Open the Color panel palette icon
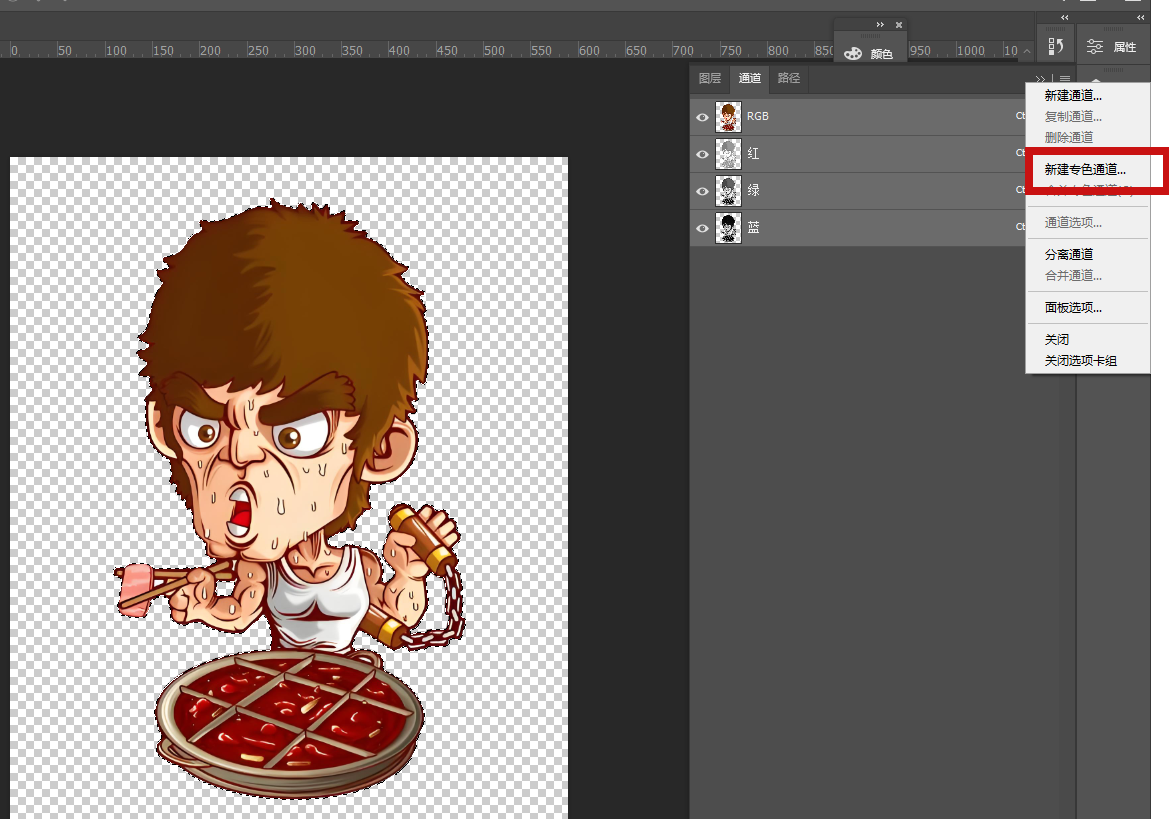This screenshot has height=819, width=1169. coord(853,54)
